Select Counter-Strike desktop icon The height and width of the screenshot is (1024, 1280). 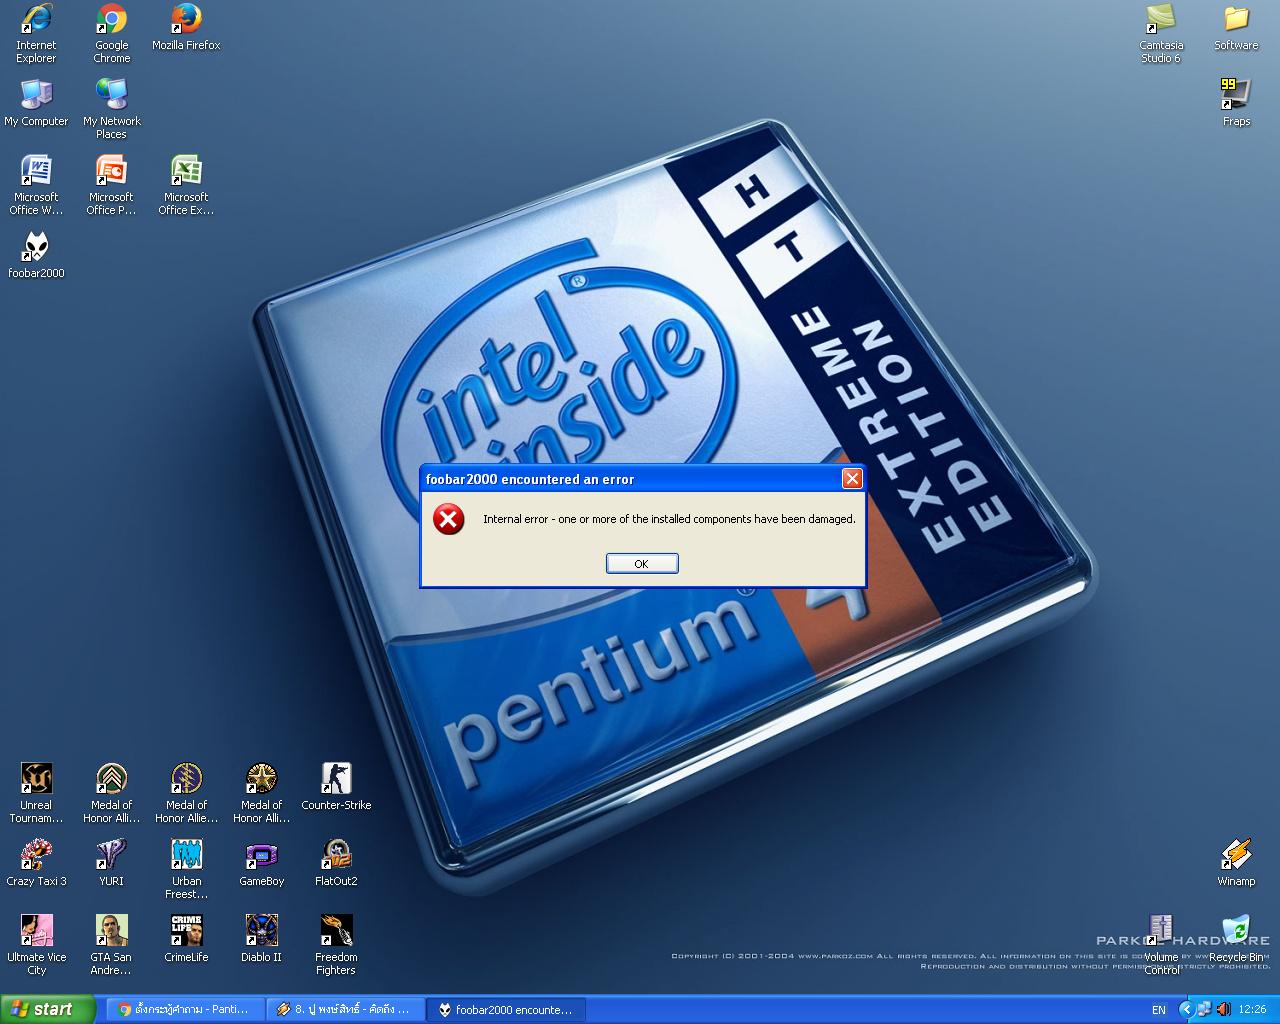(x=336, y=787)
